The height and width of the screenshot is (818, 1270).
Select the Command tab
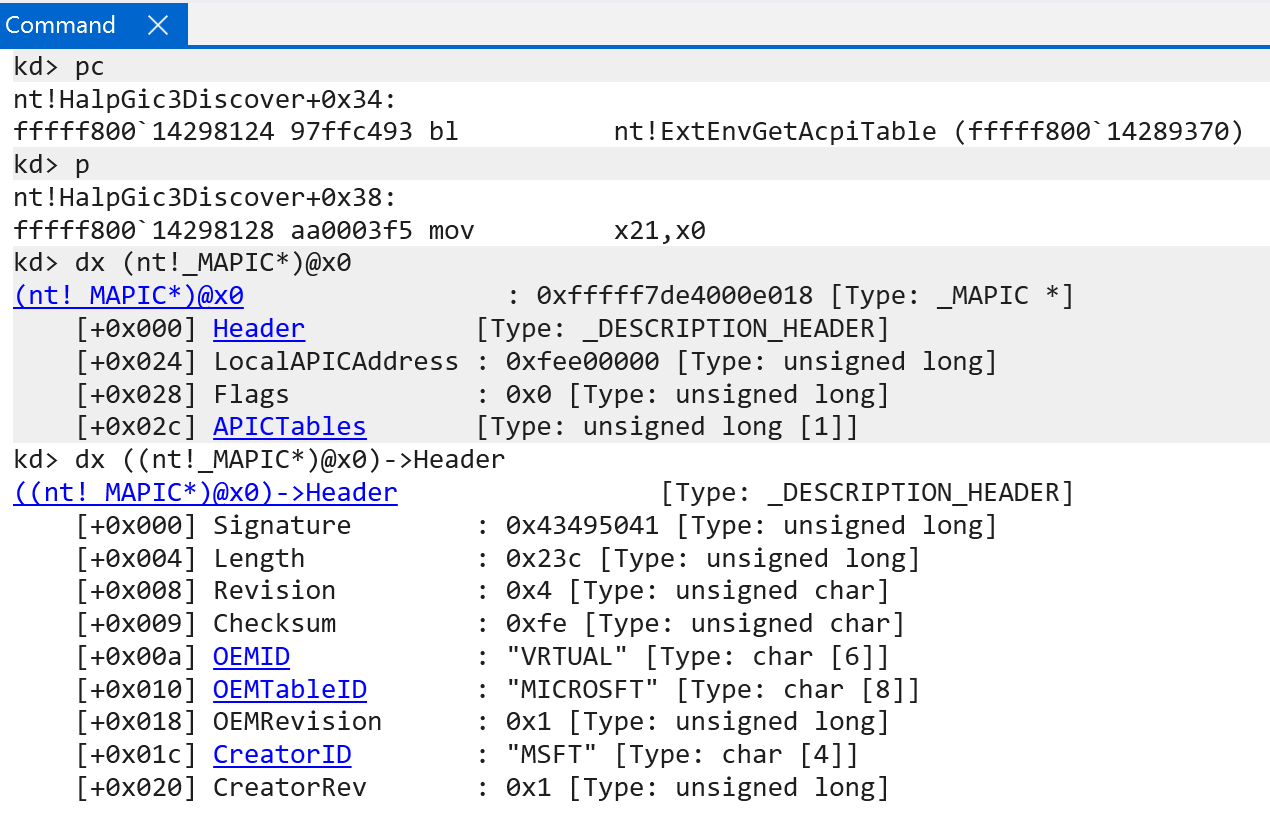(x=62, y=25)
